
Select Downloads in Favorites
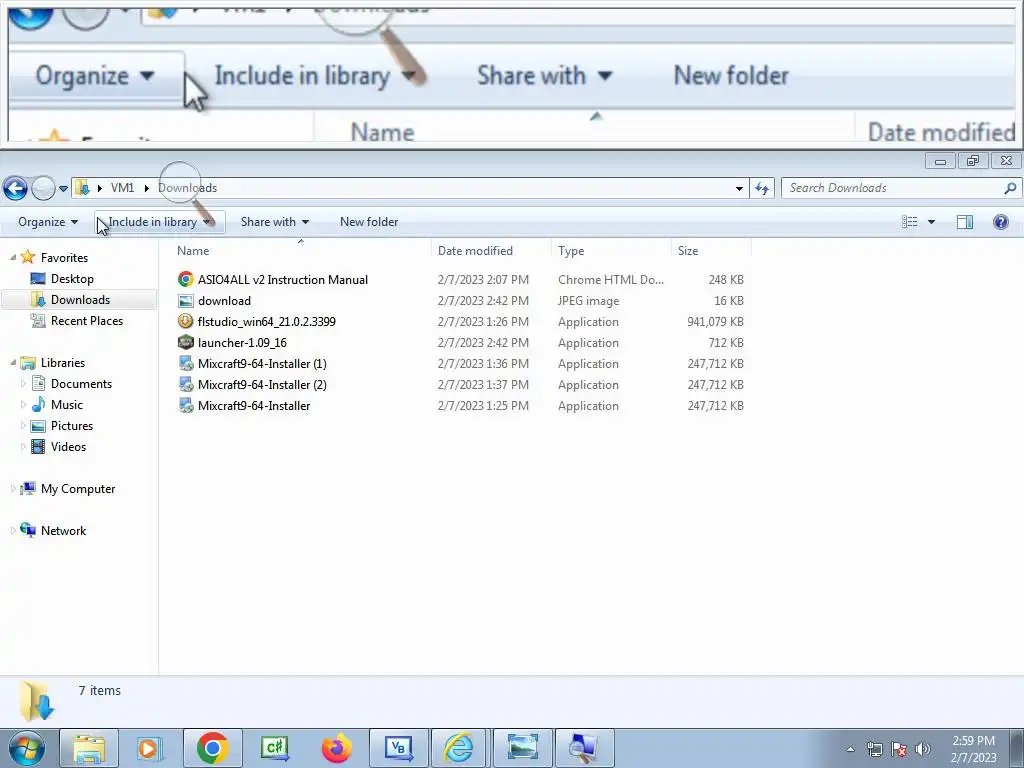pyautogui.click(x=80, y=300)
